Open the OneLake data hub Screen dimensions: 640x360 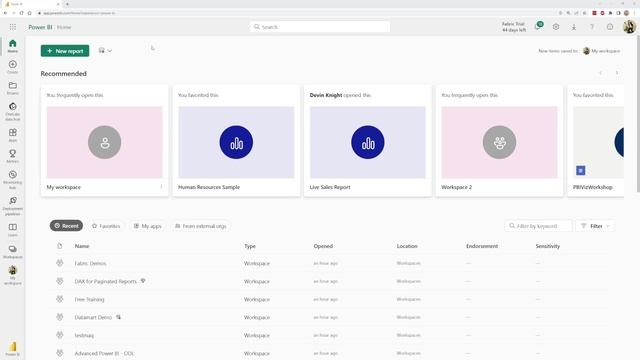click(x=13, y=111)
